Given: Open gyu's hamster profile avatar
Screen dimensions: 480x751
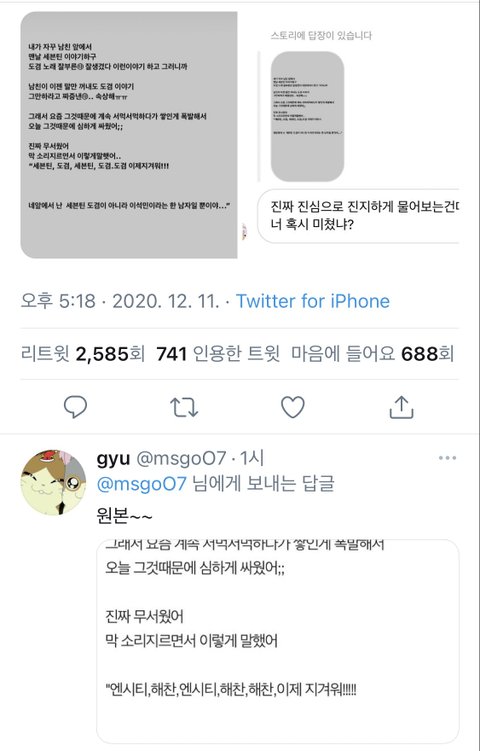Looking at the screenshot, I should tap(53, 482).
